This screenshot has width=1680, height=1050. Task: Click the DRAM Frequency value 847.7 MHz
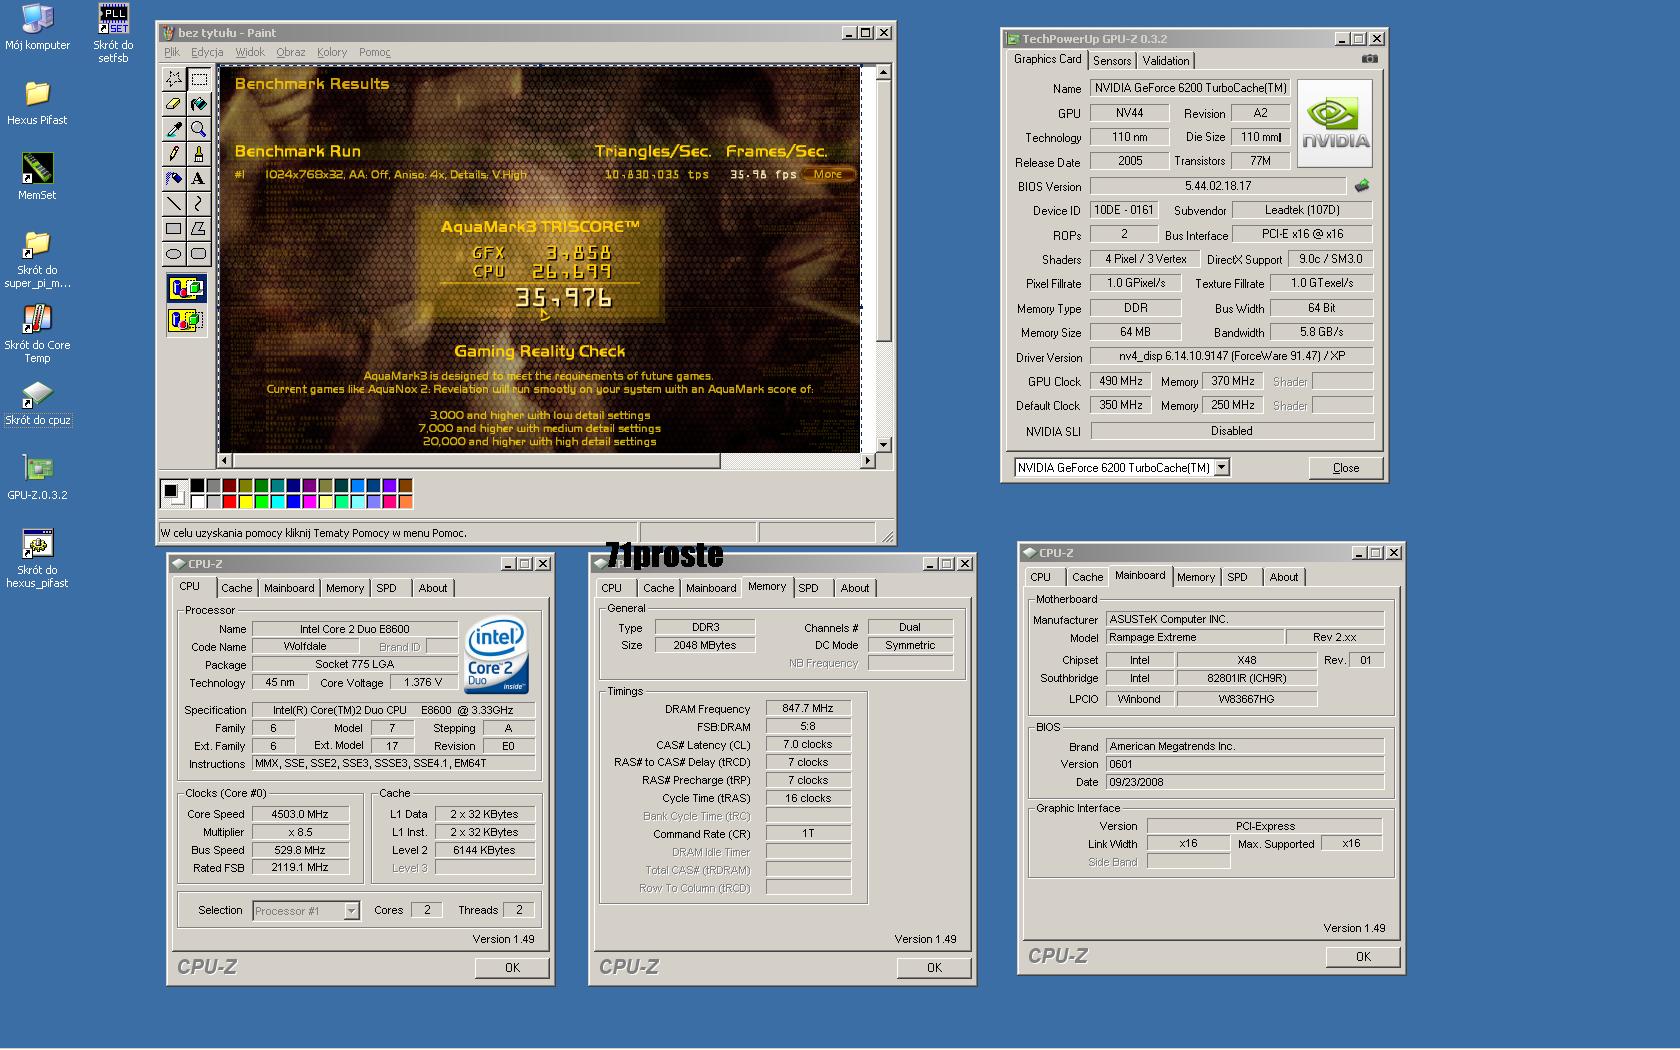[808, 708]
